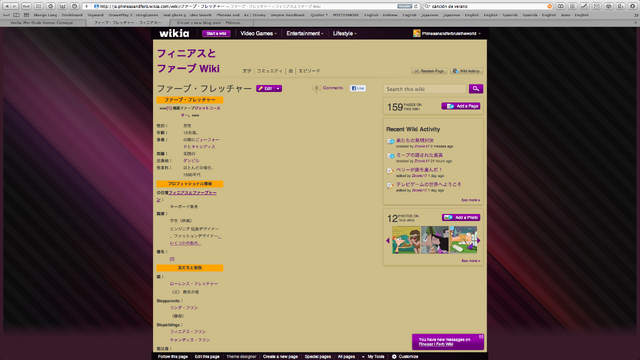Open the フィニアスとファーブ Wiki title link

click(188, 61)
